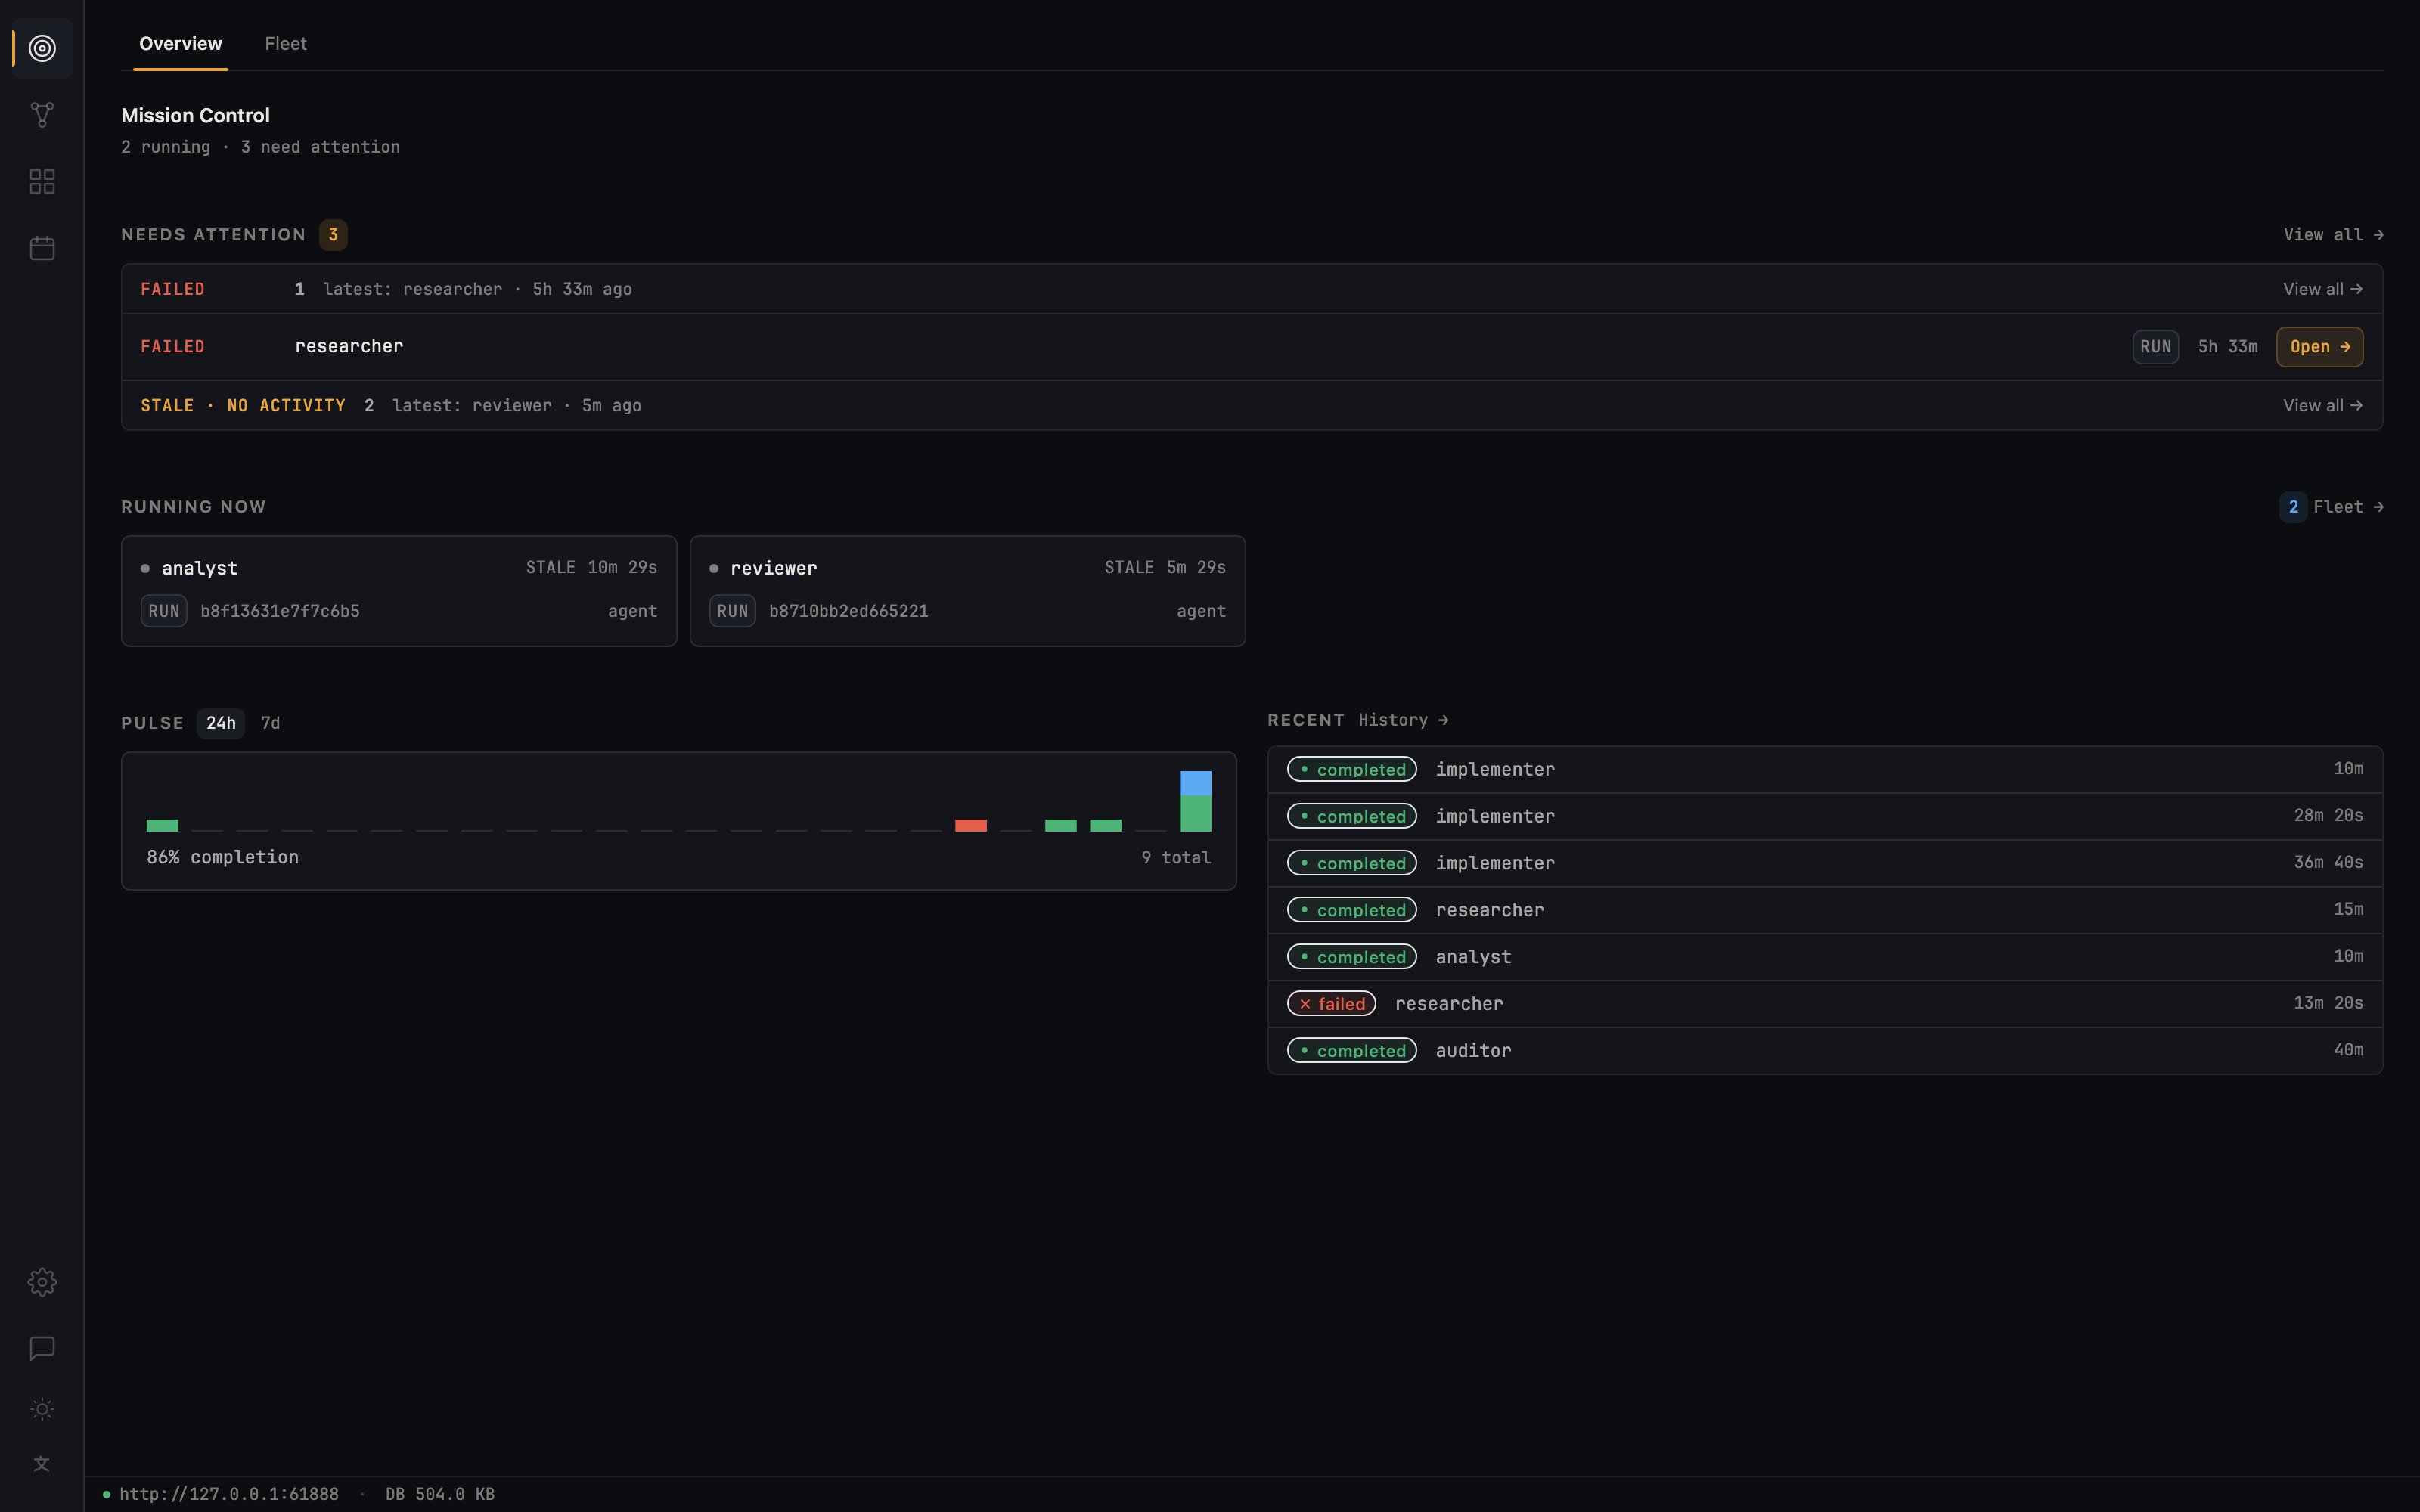Click RUN badge on analyst card
Viewport: 2420px width, 1512px height.
(x=164, y=611)
